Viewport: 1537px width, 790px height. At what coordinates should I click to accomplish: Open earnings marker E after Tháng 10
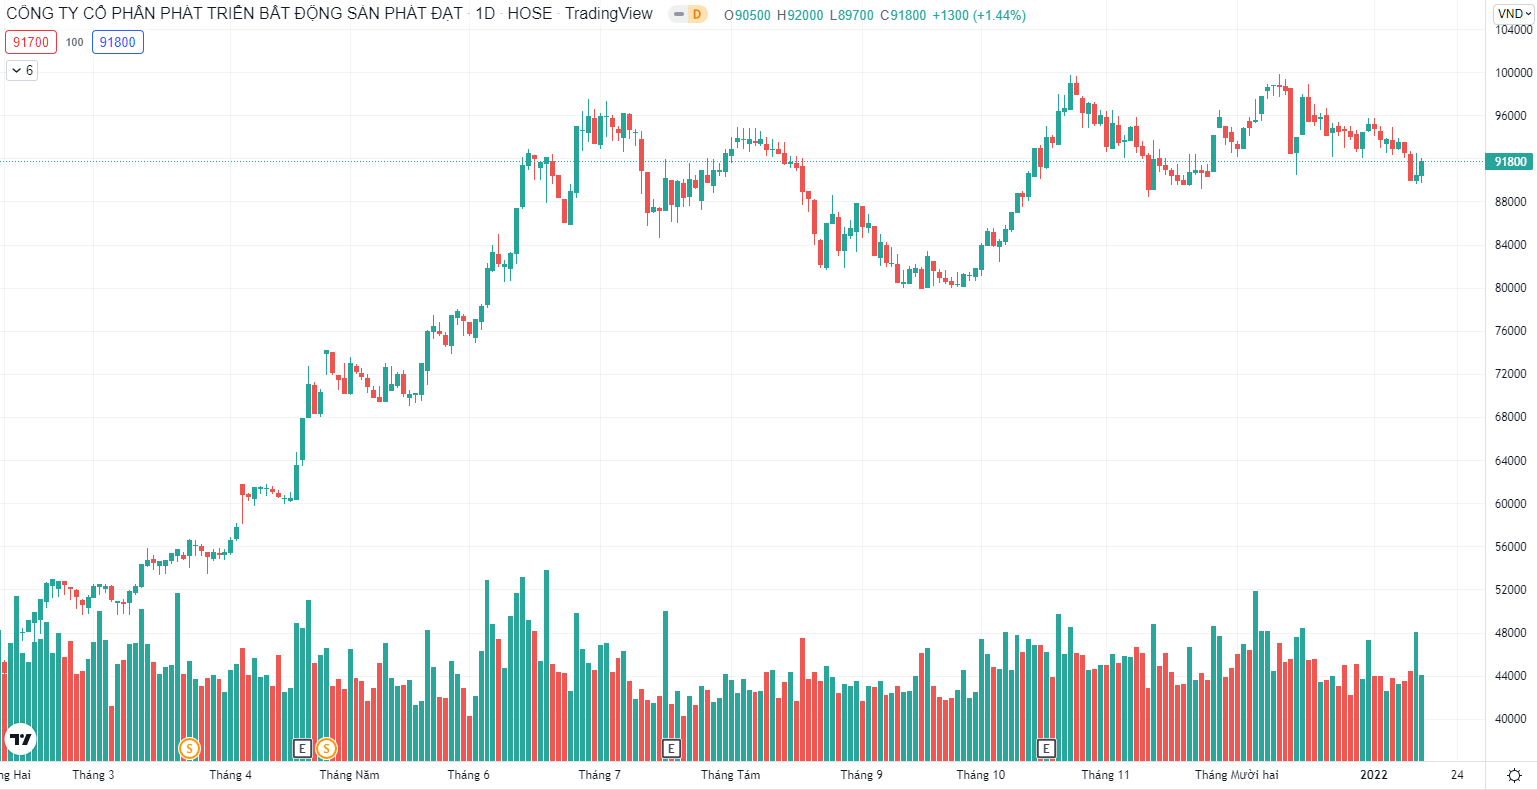point(1047,748)
